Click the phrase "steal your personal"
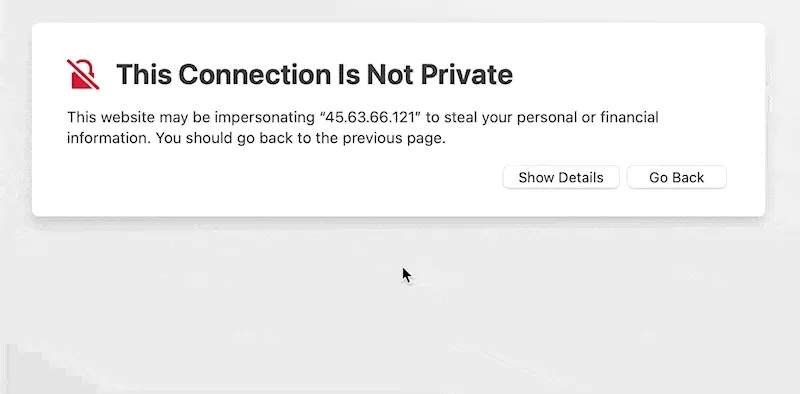Viewport: 800px width, 394px height. tap(513, 118)
